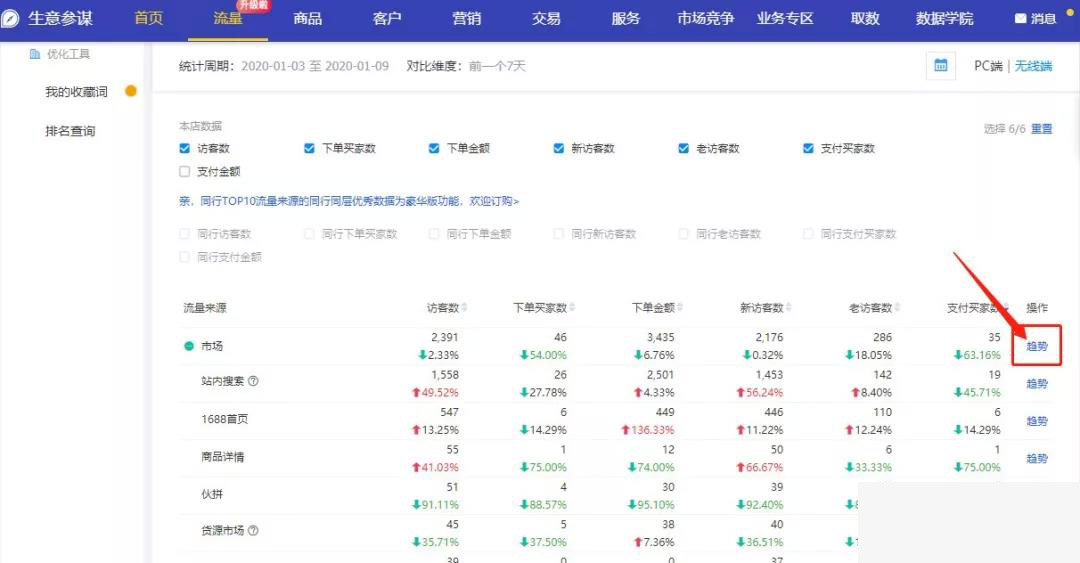Collapse the 市场 traffic source row
Screen dimensions: 1080x563
coord(189,346)
